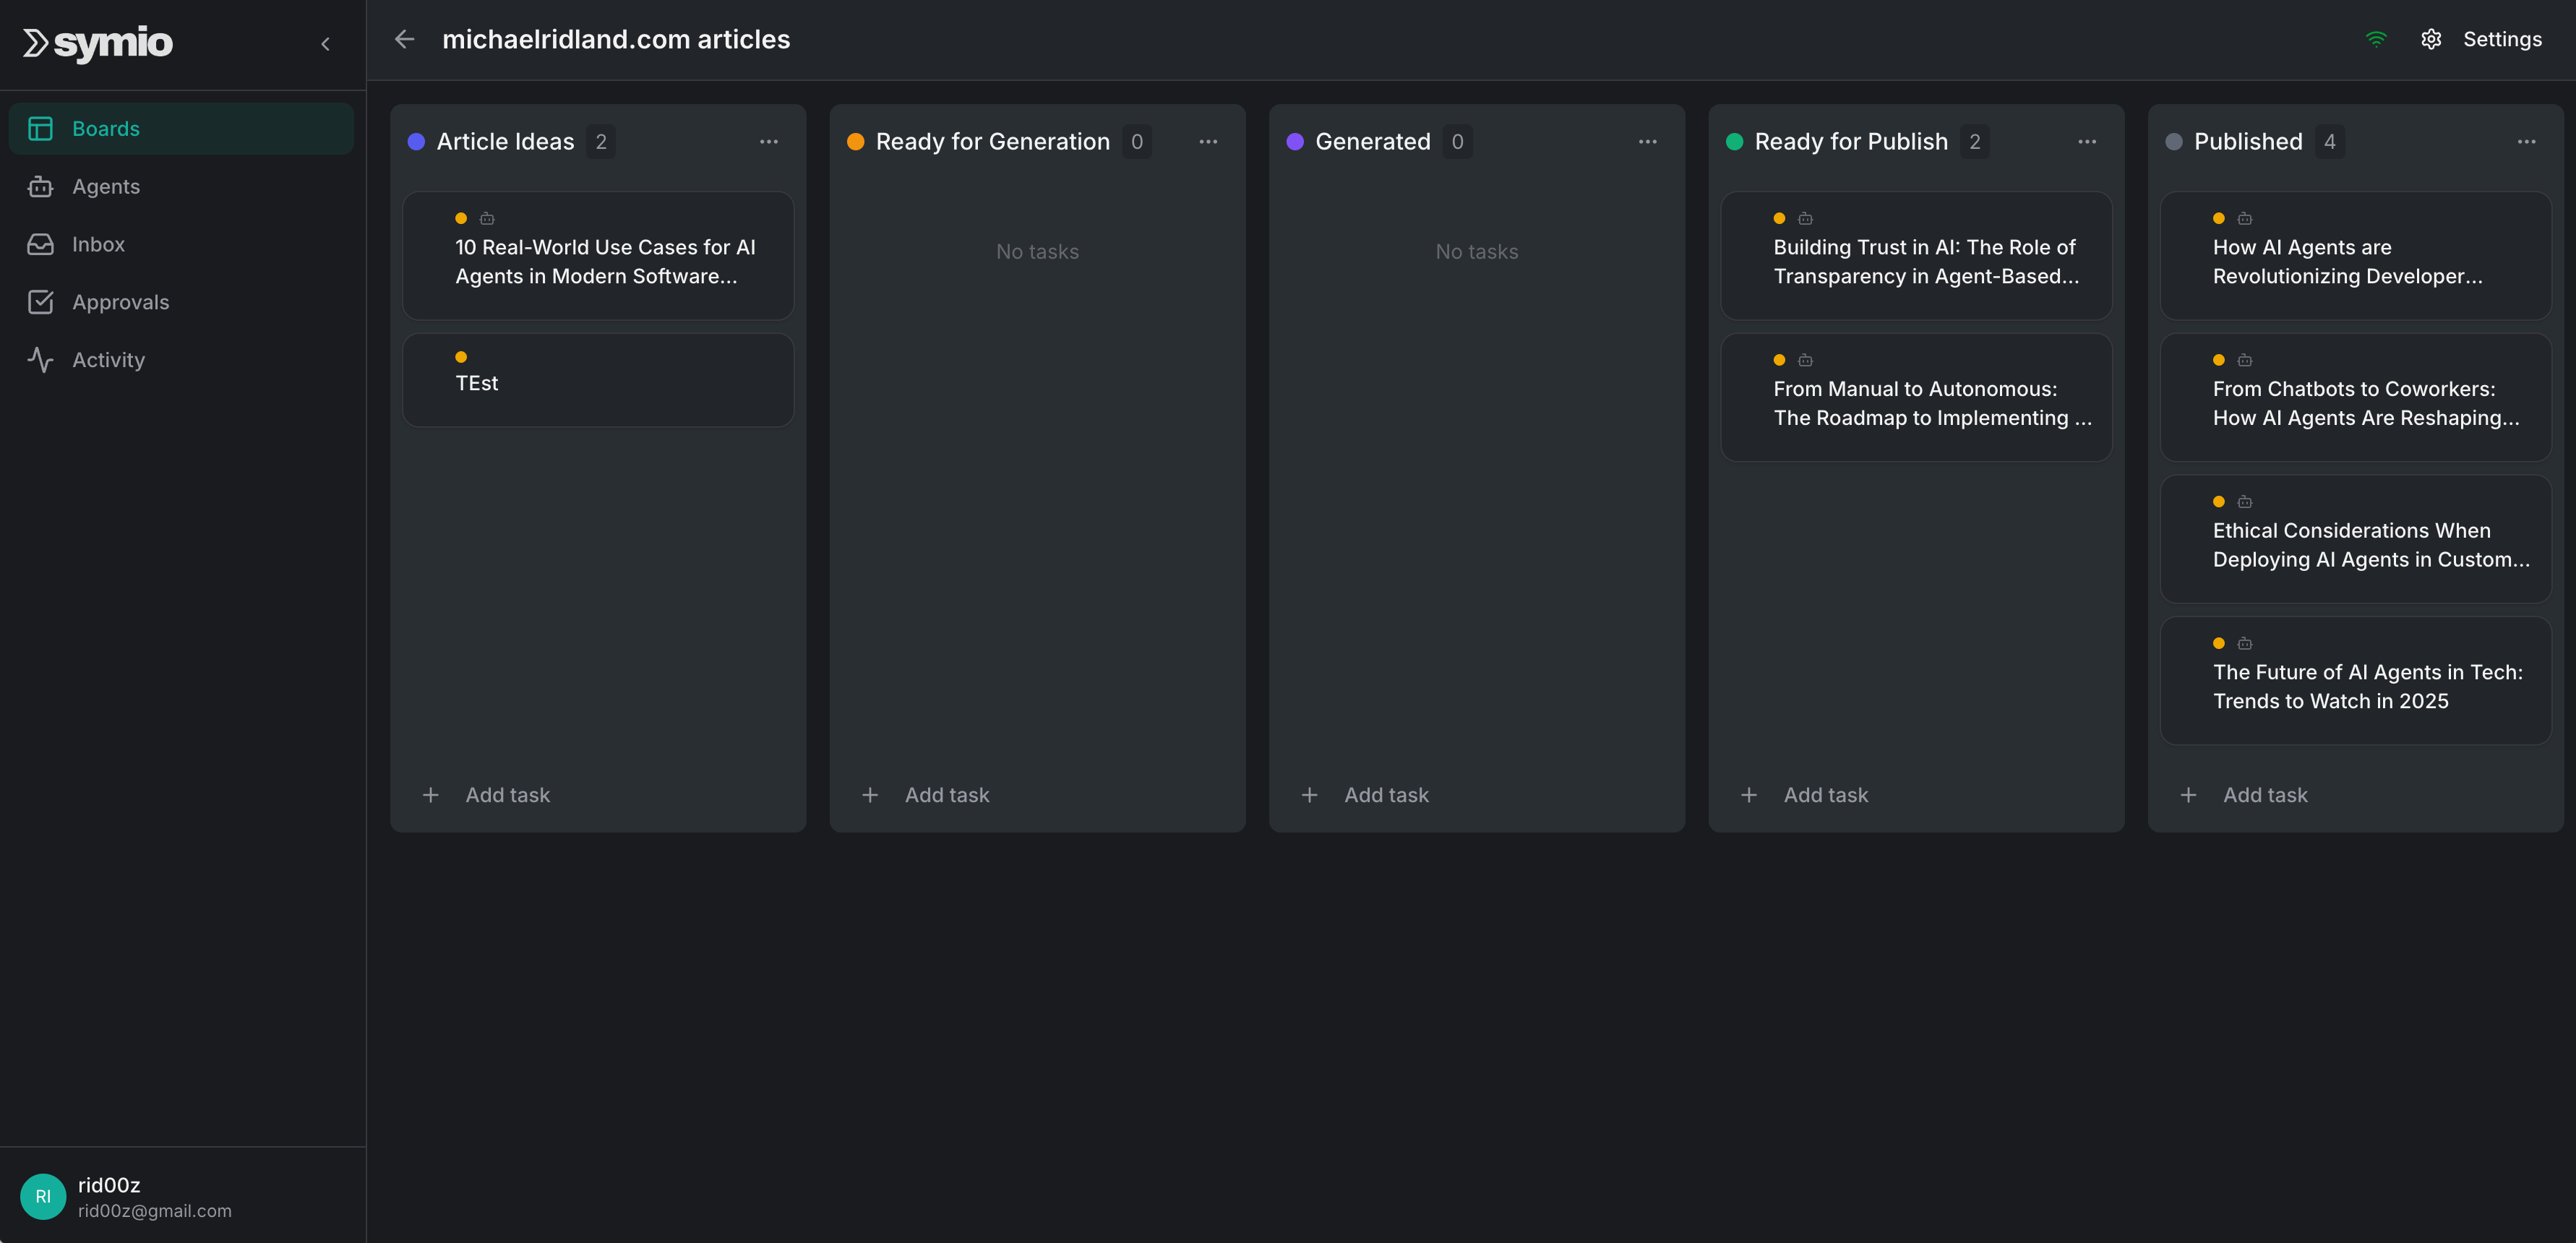Open Published column options menu

pos(2527,141)
